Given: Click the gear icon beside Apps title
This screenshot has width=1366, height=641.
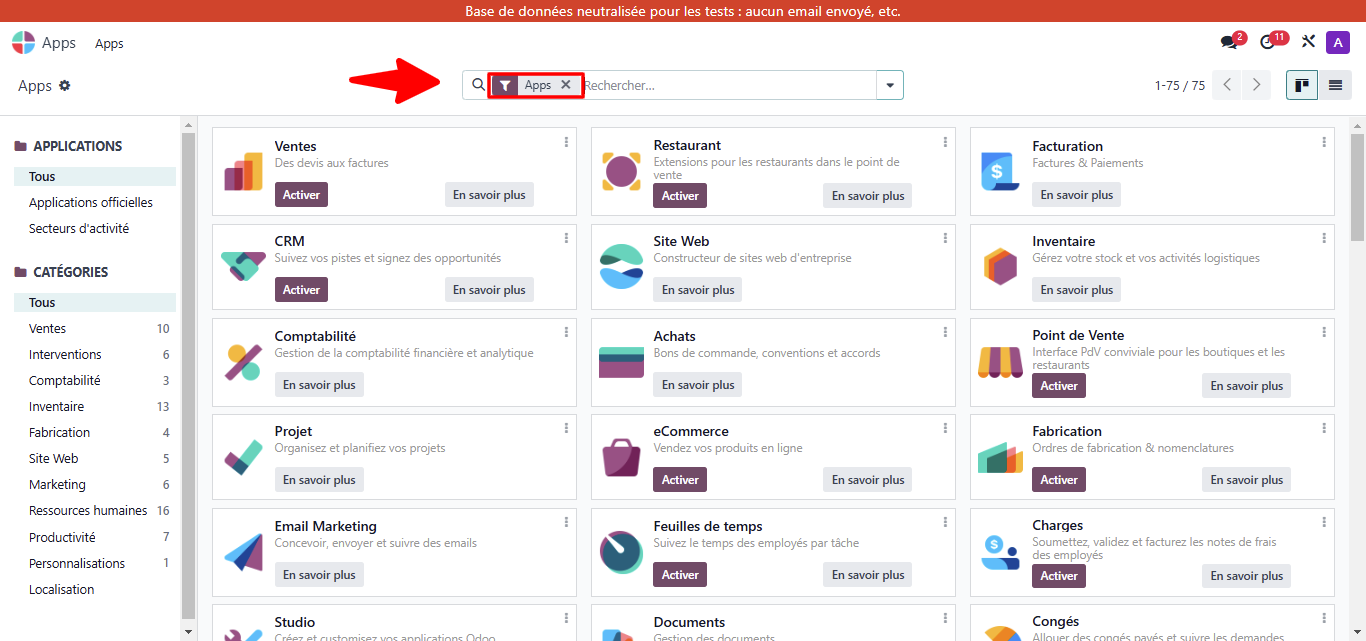Looking at the screenshot, I should (x=65, y=86).
